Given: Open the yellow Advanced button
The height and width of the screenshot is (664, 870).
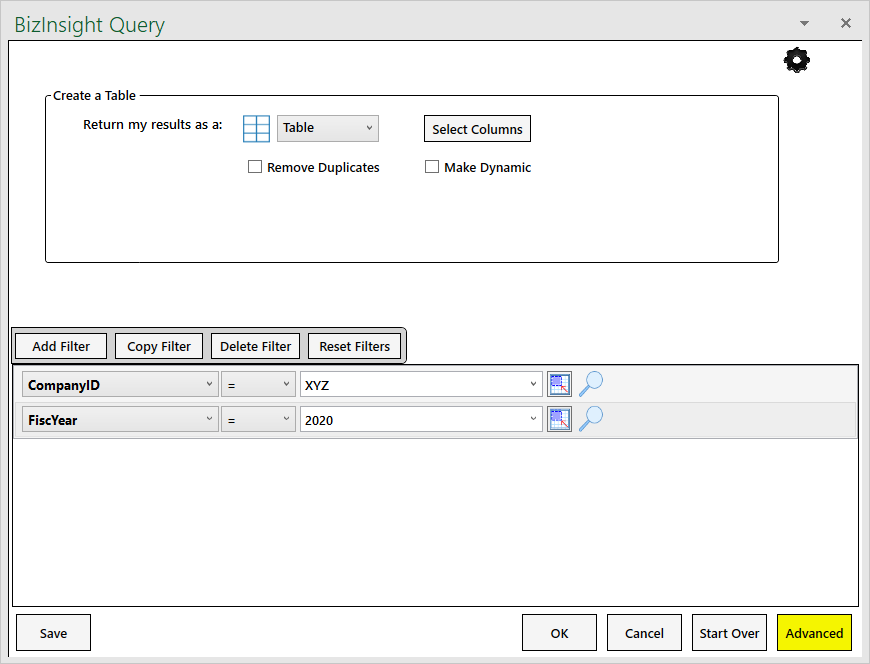Looking at the screenshot, I should click(814, 632).
